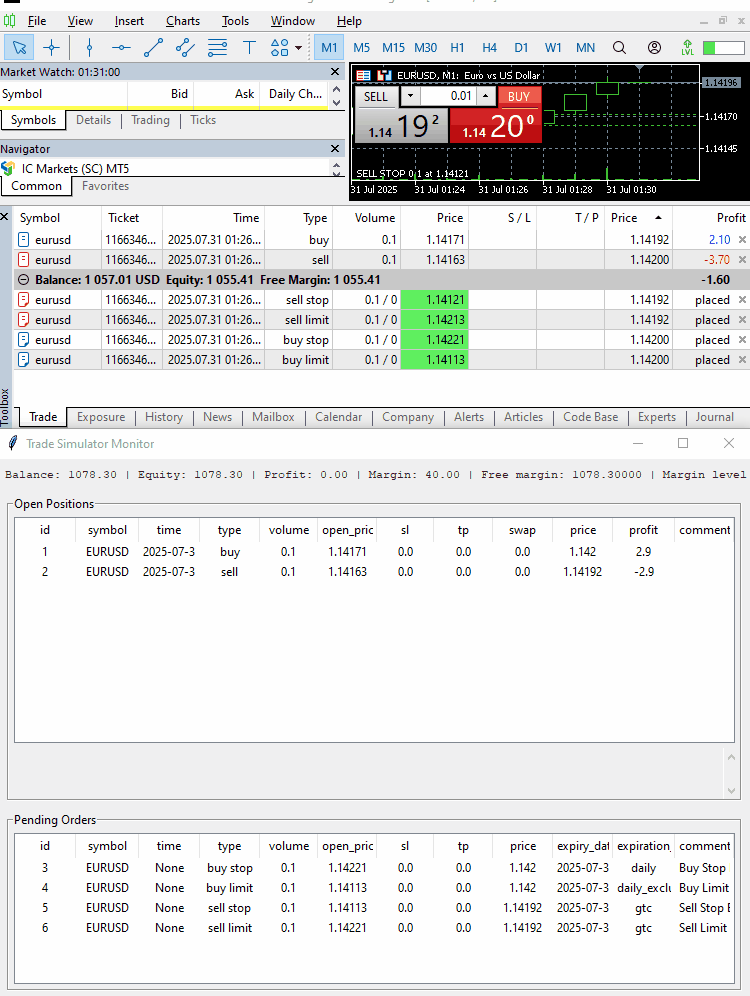Screen dimensions: 750x996
Task: Switch chart to H1 timeframe
Action: pos(457,48)
